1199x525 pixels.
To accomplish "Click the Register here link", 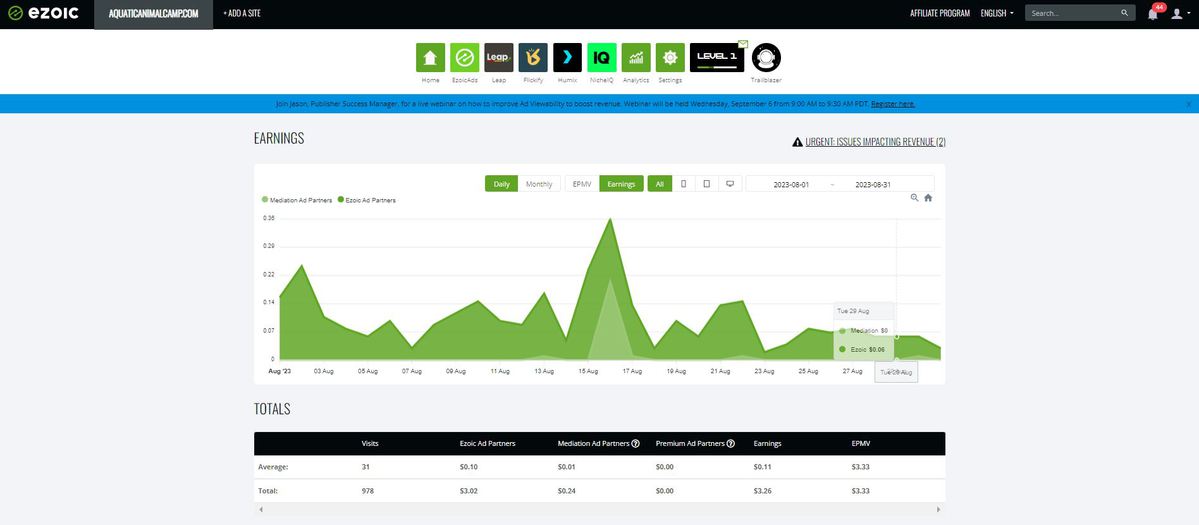I will tap(893, 104).
